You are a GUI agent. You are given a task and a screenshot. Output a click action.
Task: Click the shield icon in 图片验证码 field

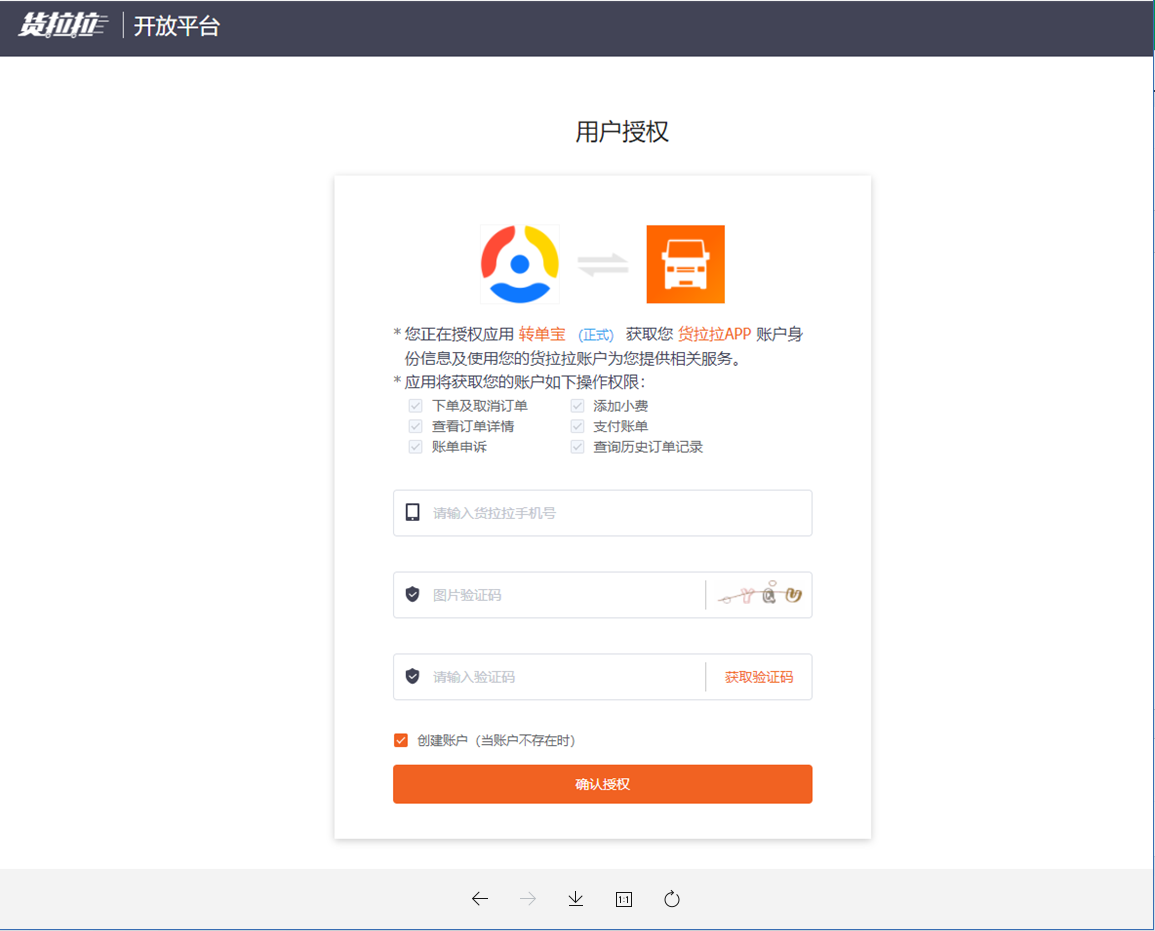click(412, 594)
